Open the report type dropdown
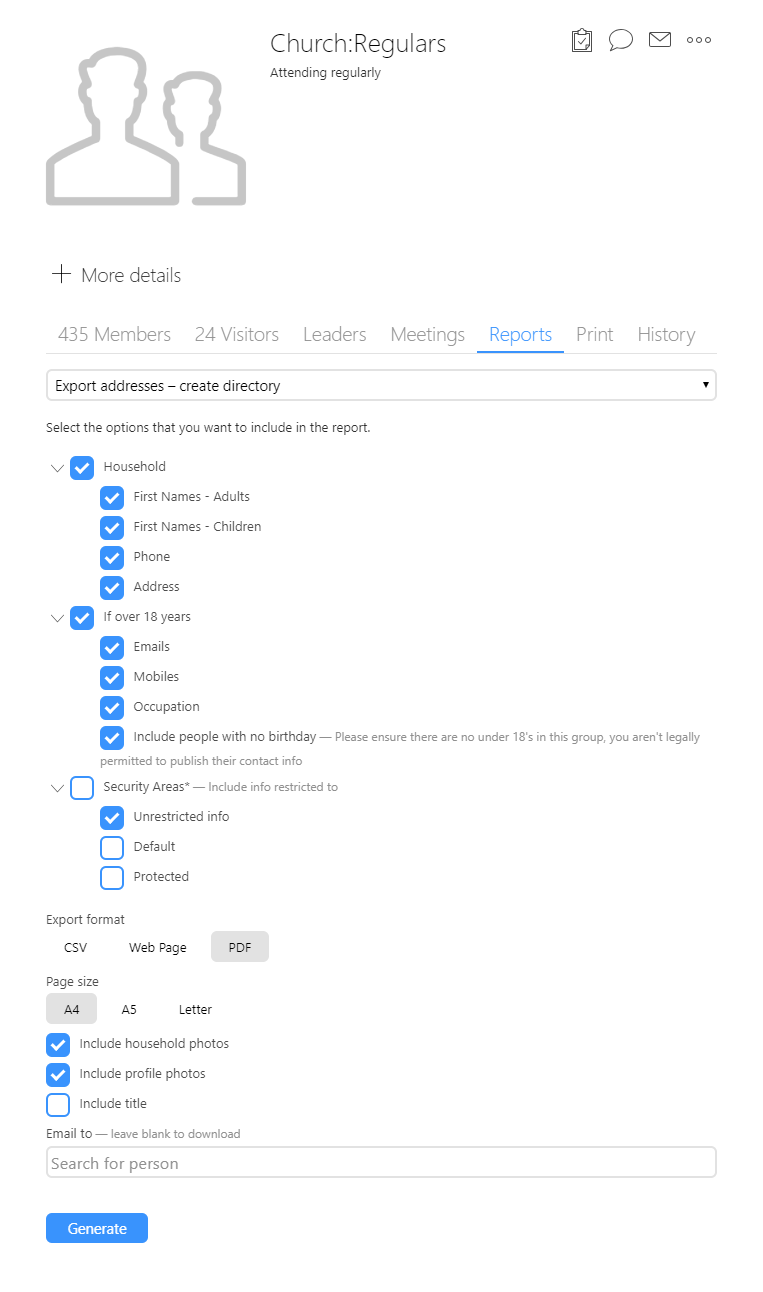The height and width of the screenshot is (1292, 763). (381, 385)
